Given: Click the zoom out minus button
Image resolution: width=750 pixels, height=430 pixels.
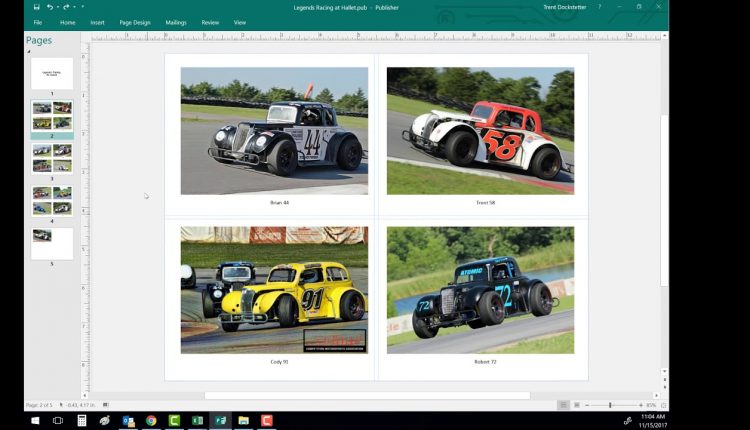Looking at the screenshot, I should [x=587, y=405].
